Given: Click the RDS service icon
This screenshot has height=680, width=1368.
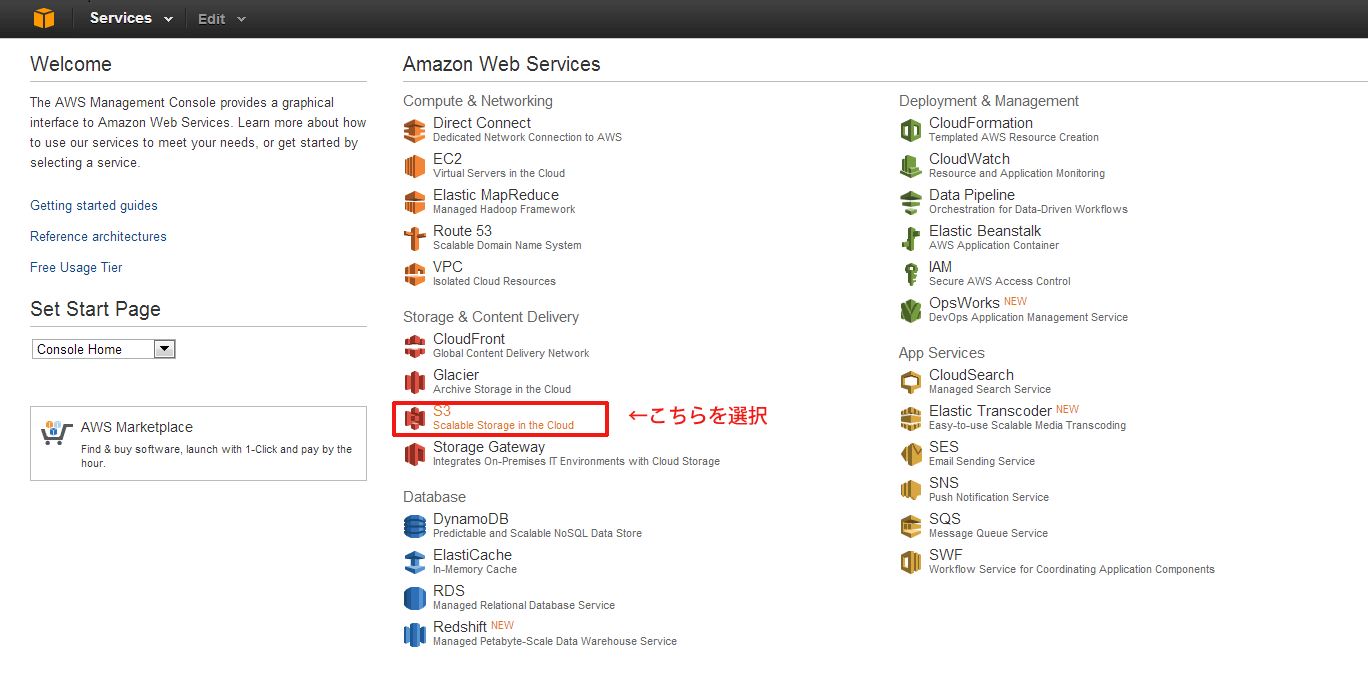Looking at the screenshot, I should (x=414, y=598).
